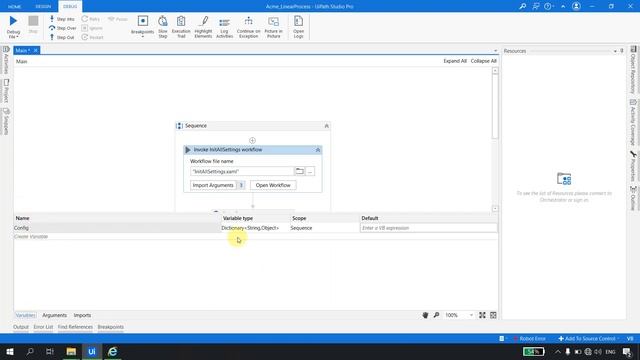This screenshot has width=640, height=360.
Task: Click the Step Over command
Action: pos(62,28)
